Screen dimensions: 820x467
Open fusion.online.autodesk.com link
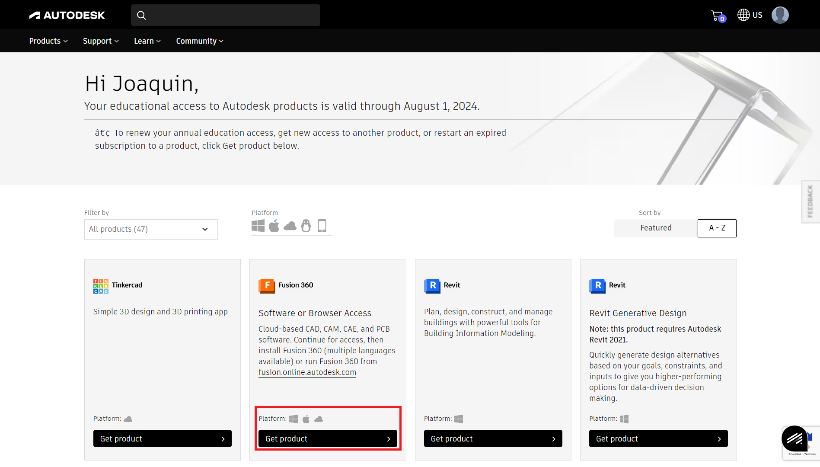307,372
